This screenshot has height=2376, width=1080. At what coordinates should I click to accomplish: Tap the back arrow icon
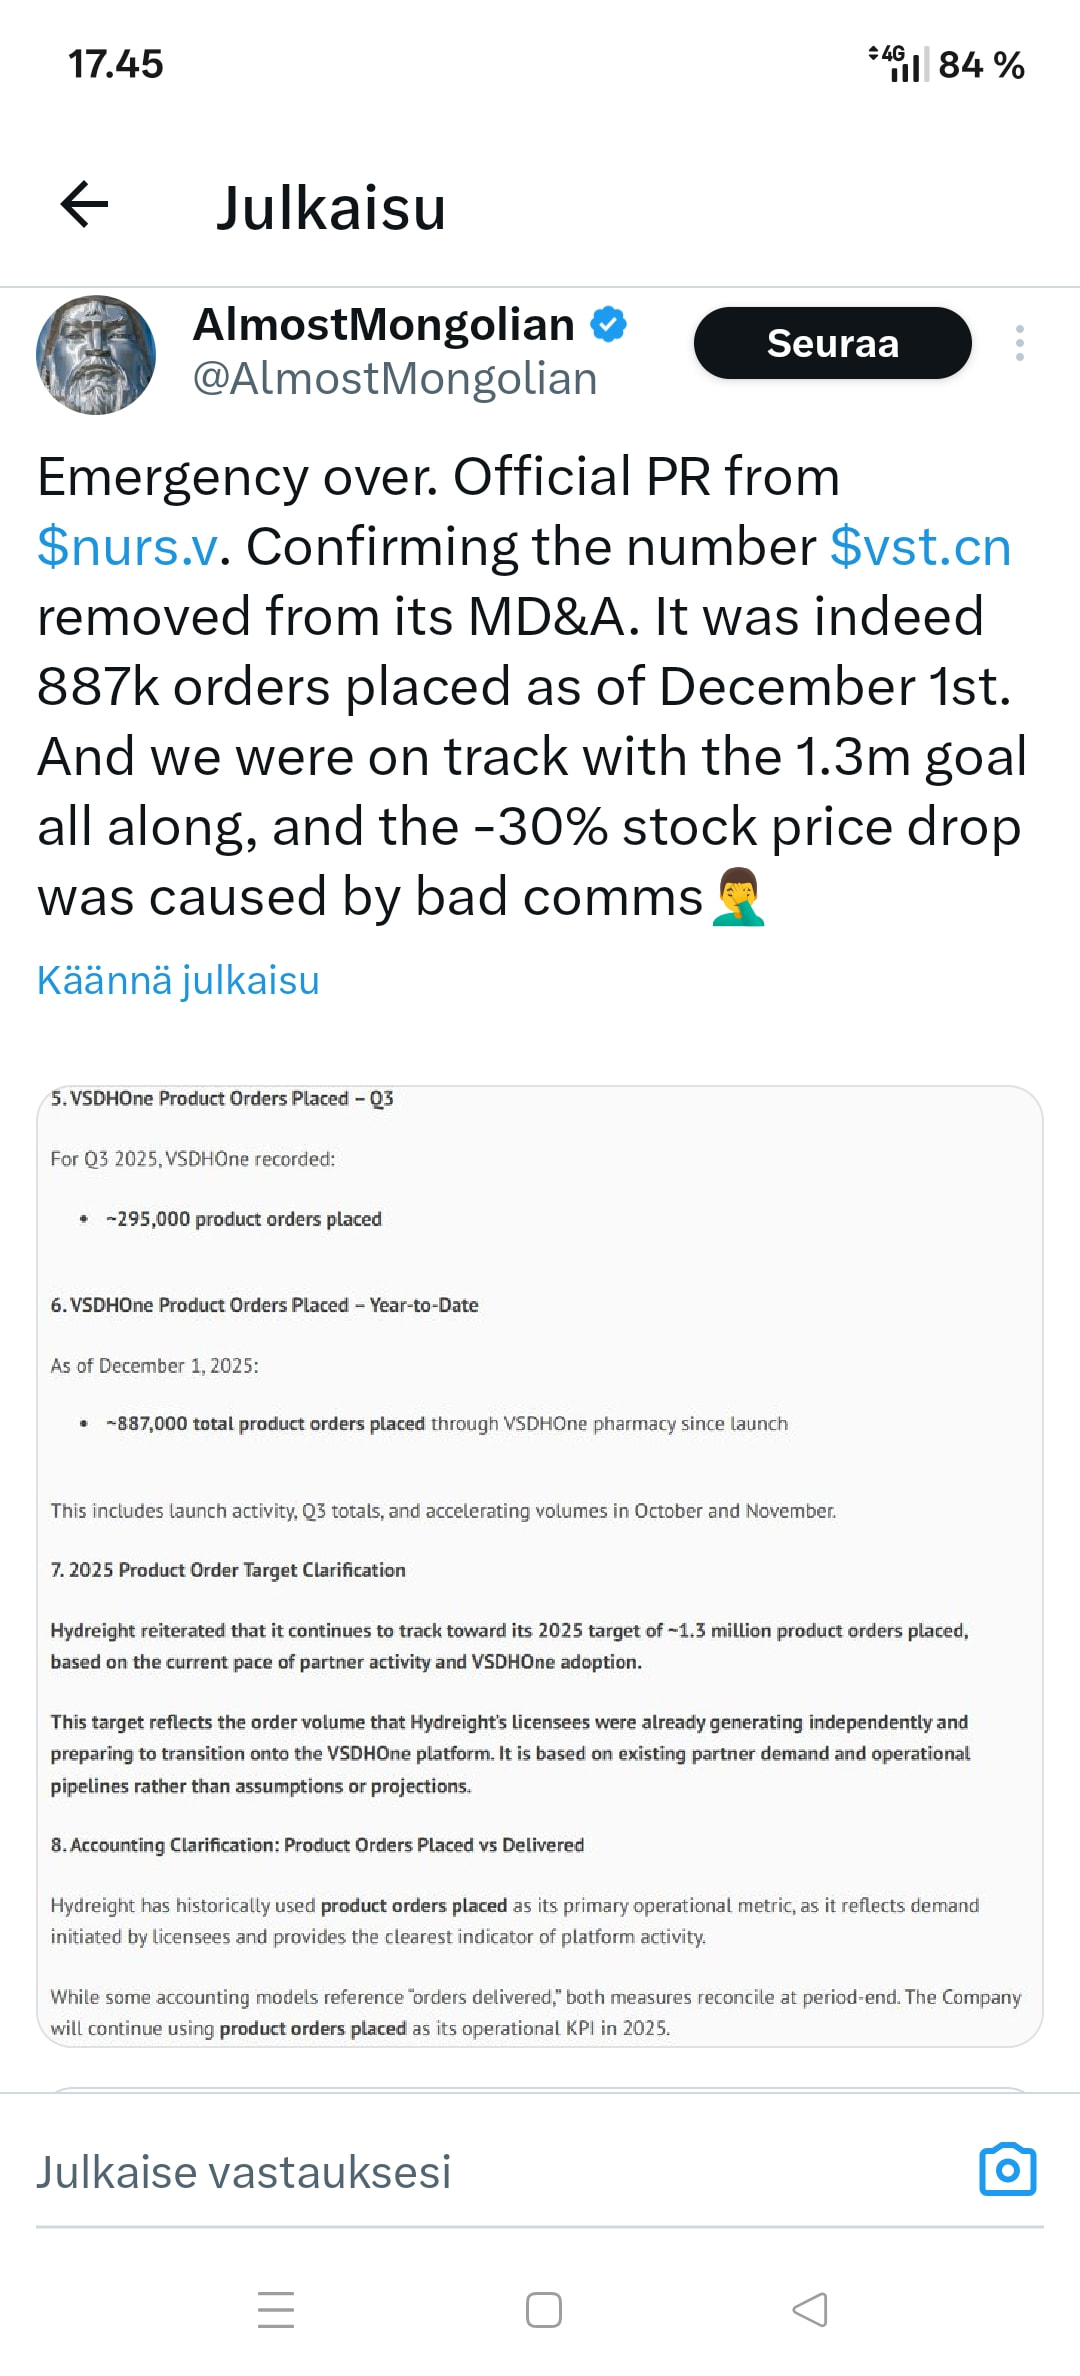[x=84, y=205]
